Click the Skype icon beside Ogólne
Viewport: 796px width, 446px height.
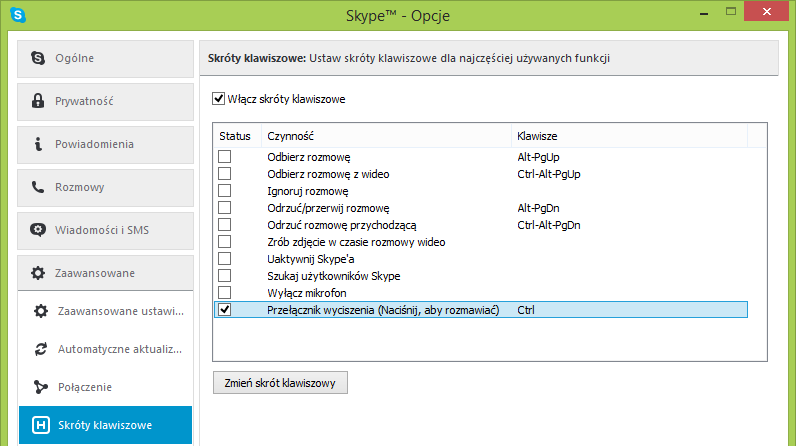click(38, 58)
